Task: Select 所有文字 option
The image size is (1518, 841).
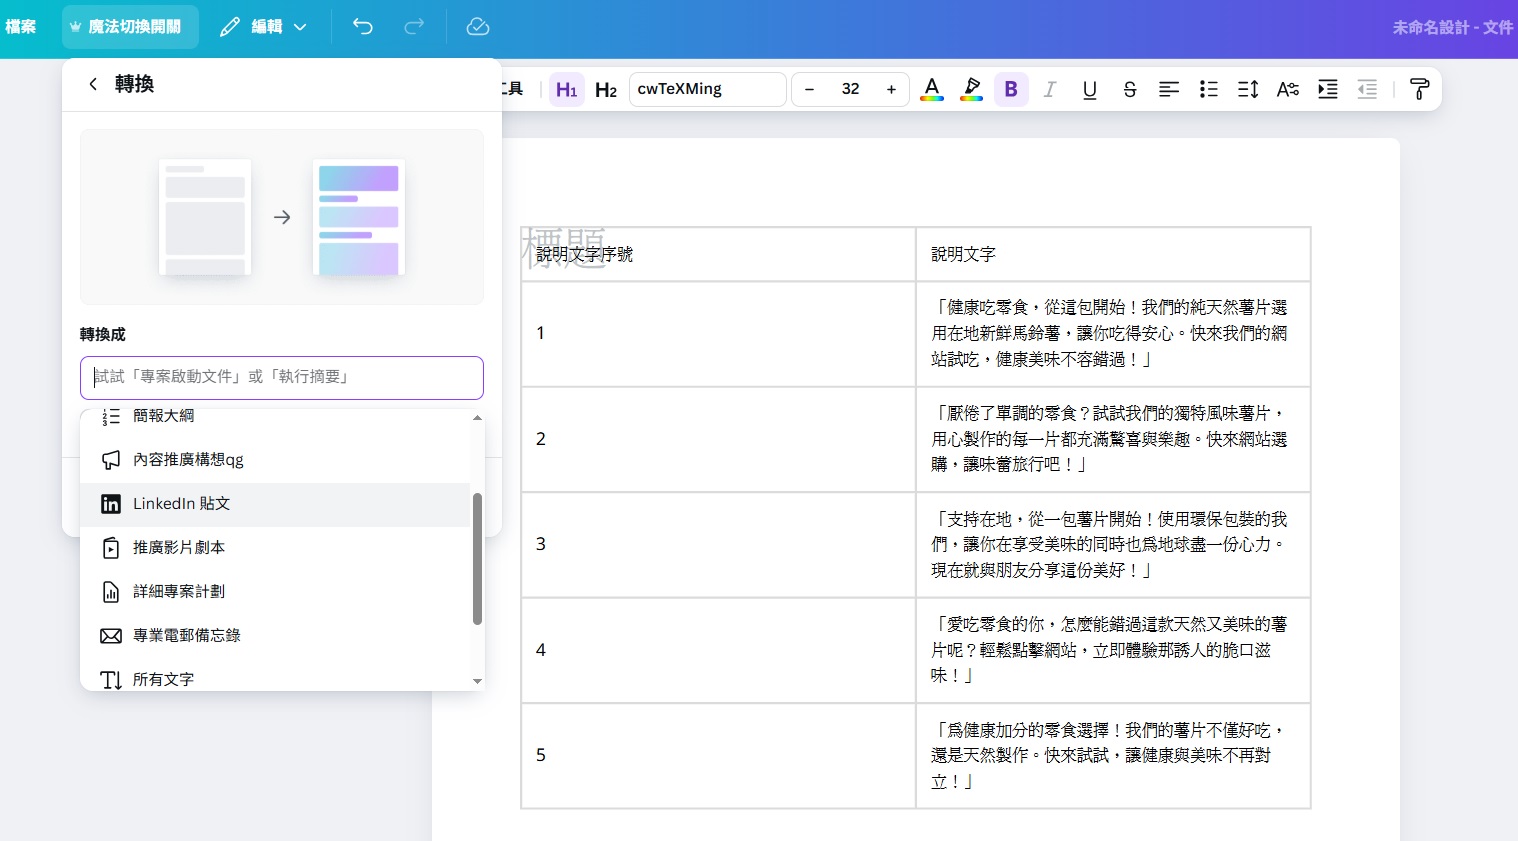Action: [275, 679]
